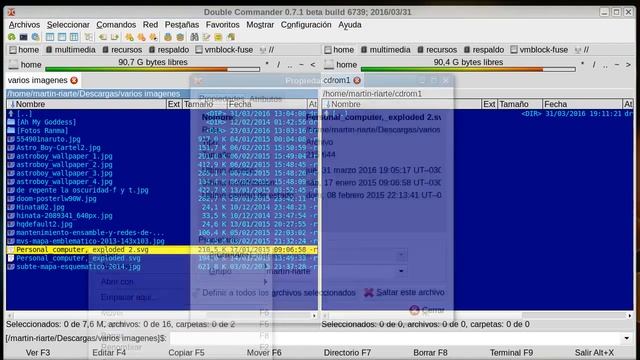Click the middle of three panel view-mode icons
Screen dimensions: 640x360
(x=62, y=37)
